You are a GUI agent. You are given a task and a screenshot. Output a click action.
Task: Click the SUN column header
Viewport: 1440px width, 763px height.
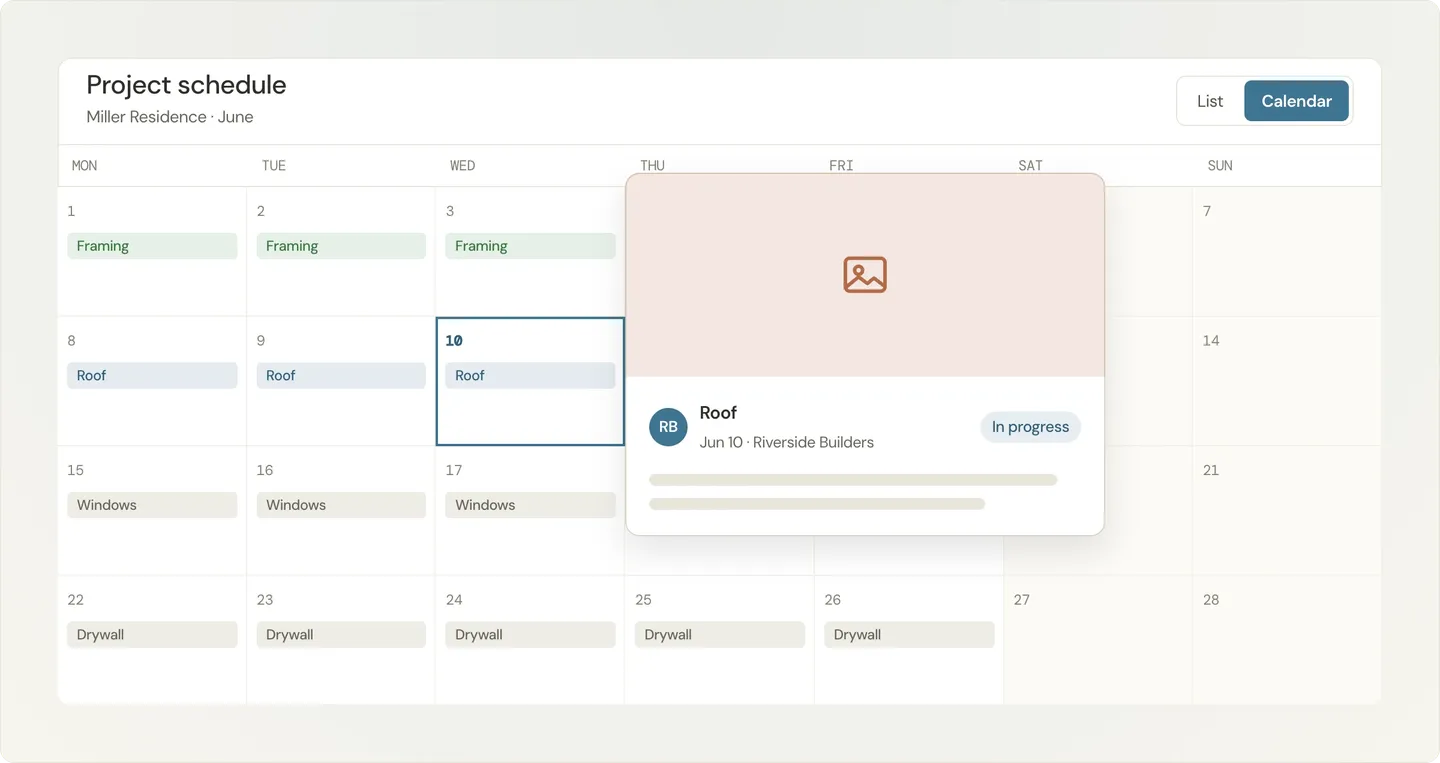tap(1220, 166)
